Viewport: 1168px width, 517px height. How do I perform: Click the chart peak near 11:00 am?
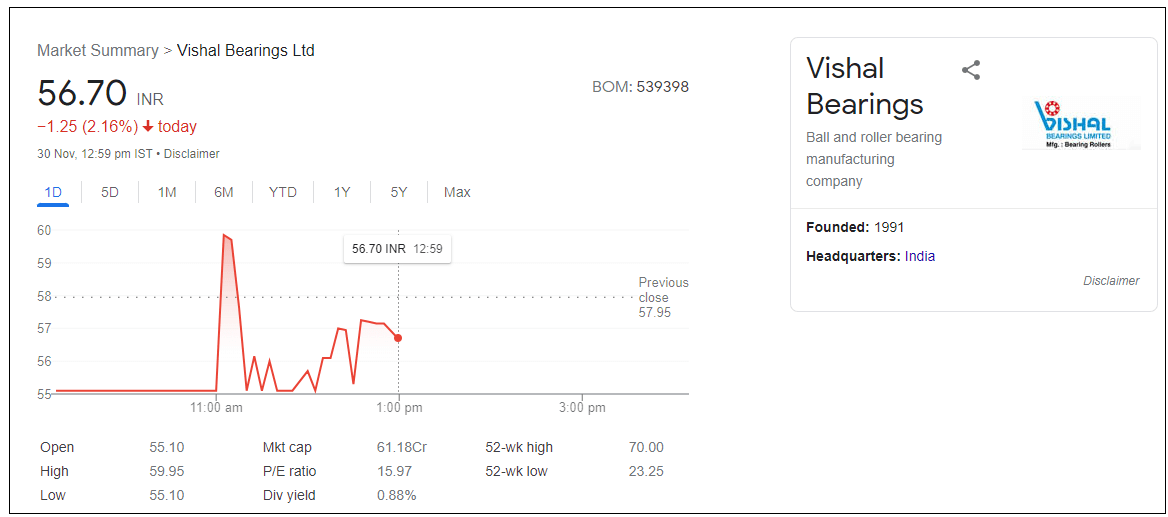click(x=225, y=235)
